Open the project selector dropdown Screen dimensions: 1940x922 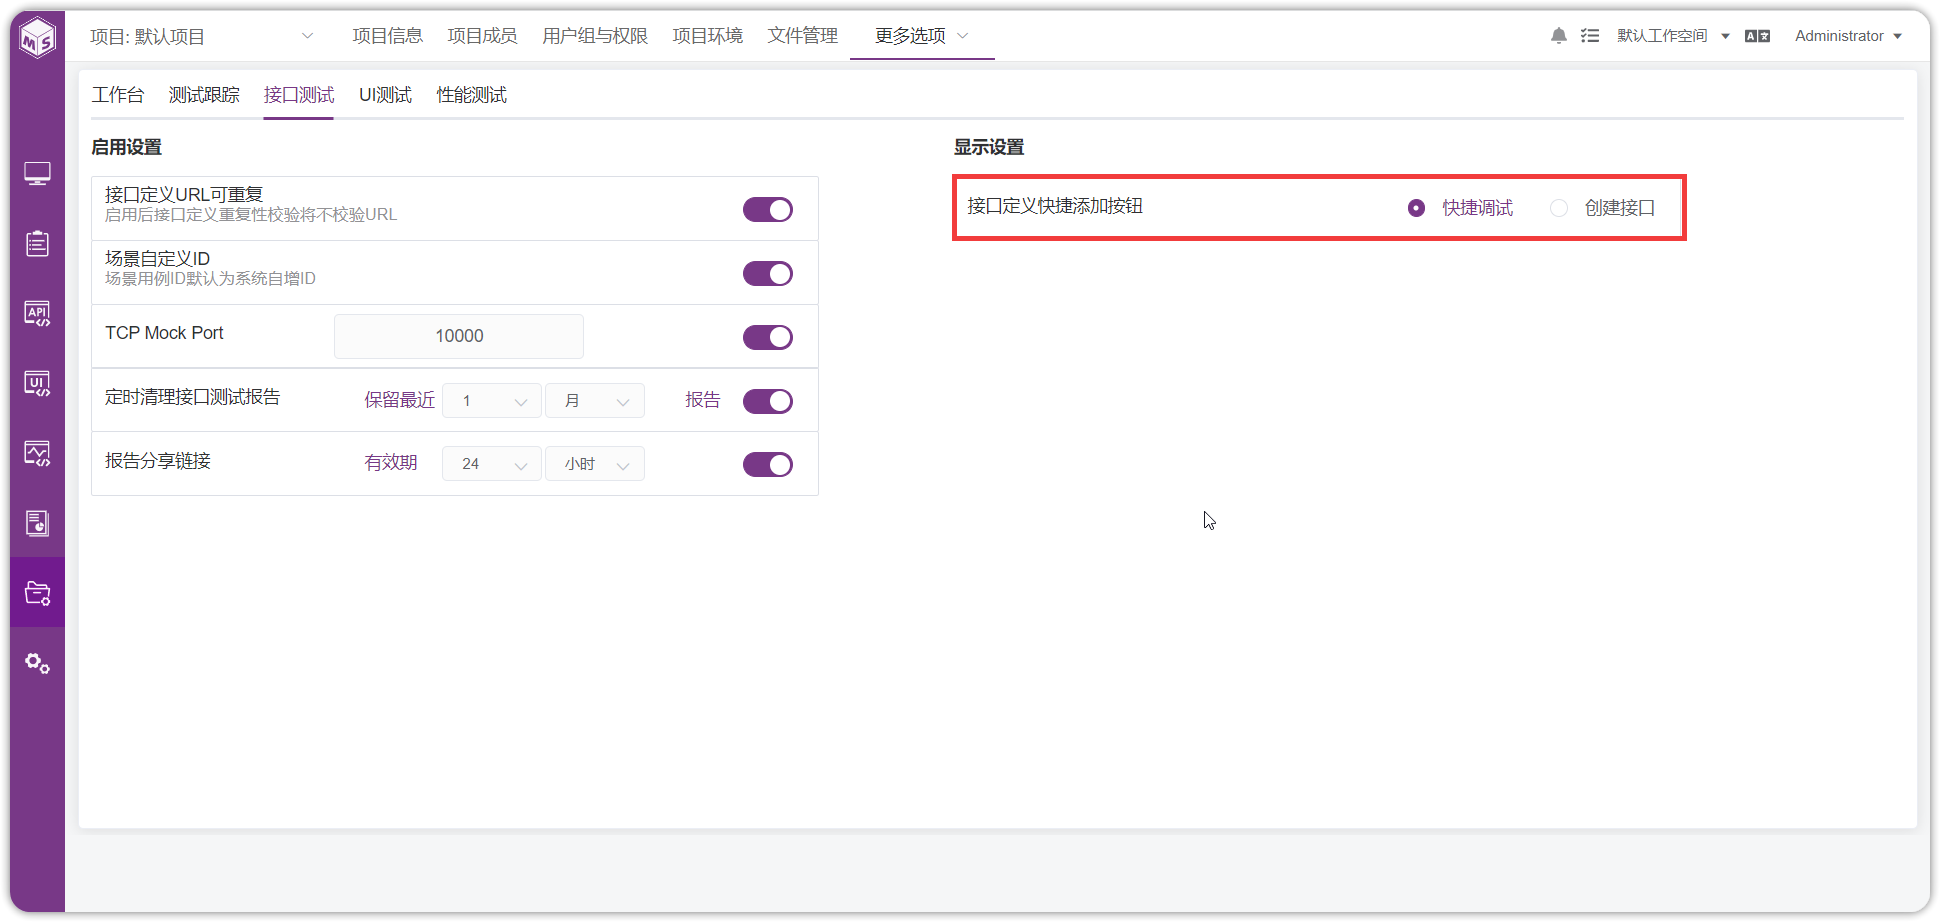point(202,36)
